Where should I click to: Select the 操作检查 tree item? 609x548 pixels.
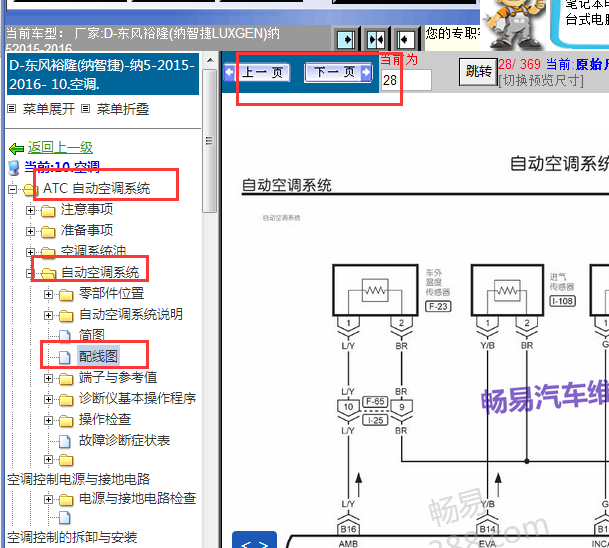(x=105, y=419)
